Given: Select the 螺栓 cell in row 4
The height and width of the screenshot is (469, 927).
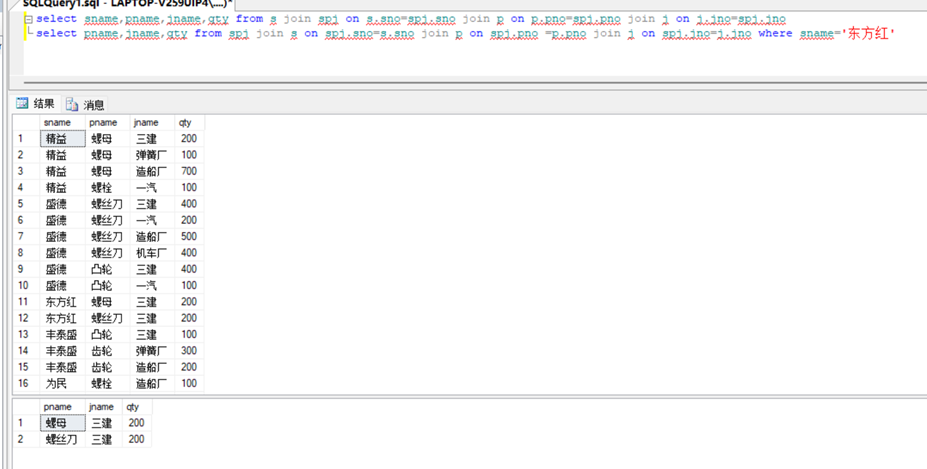Looking at the screenshot, I should tap(108, 188).
